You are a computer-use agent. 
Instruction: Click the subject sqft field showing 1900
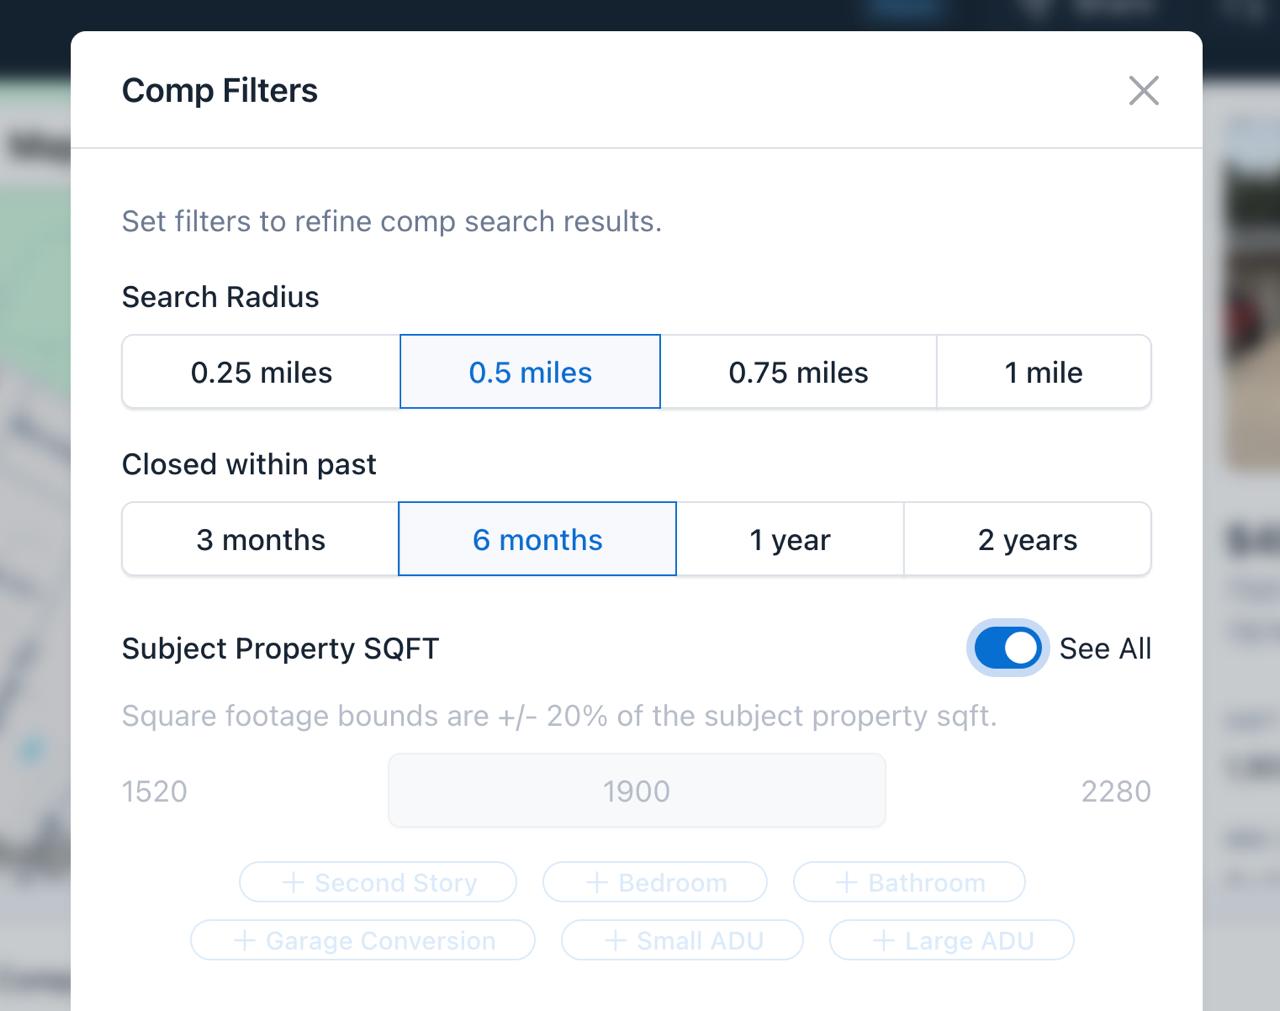point(636,790)
